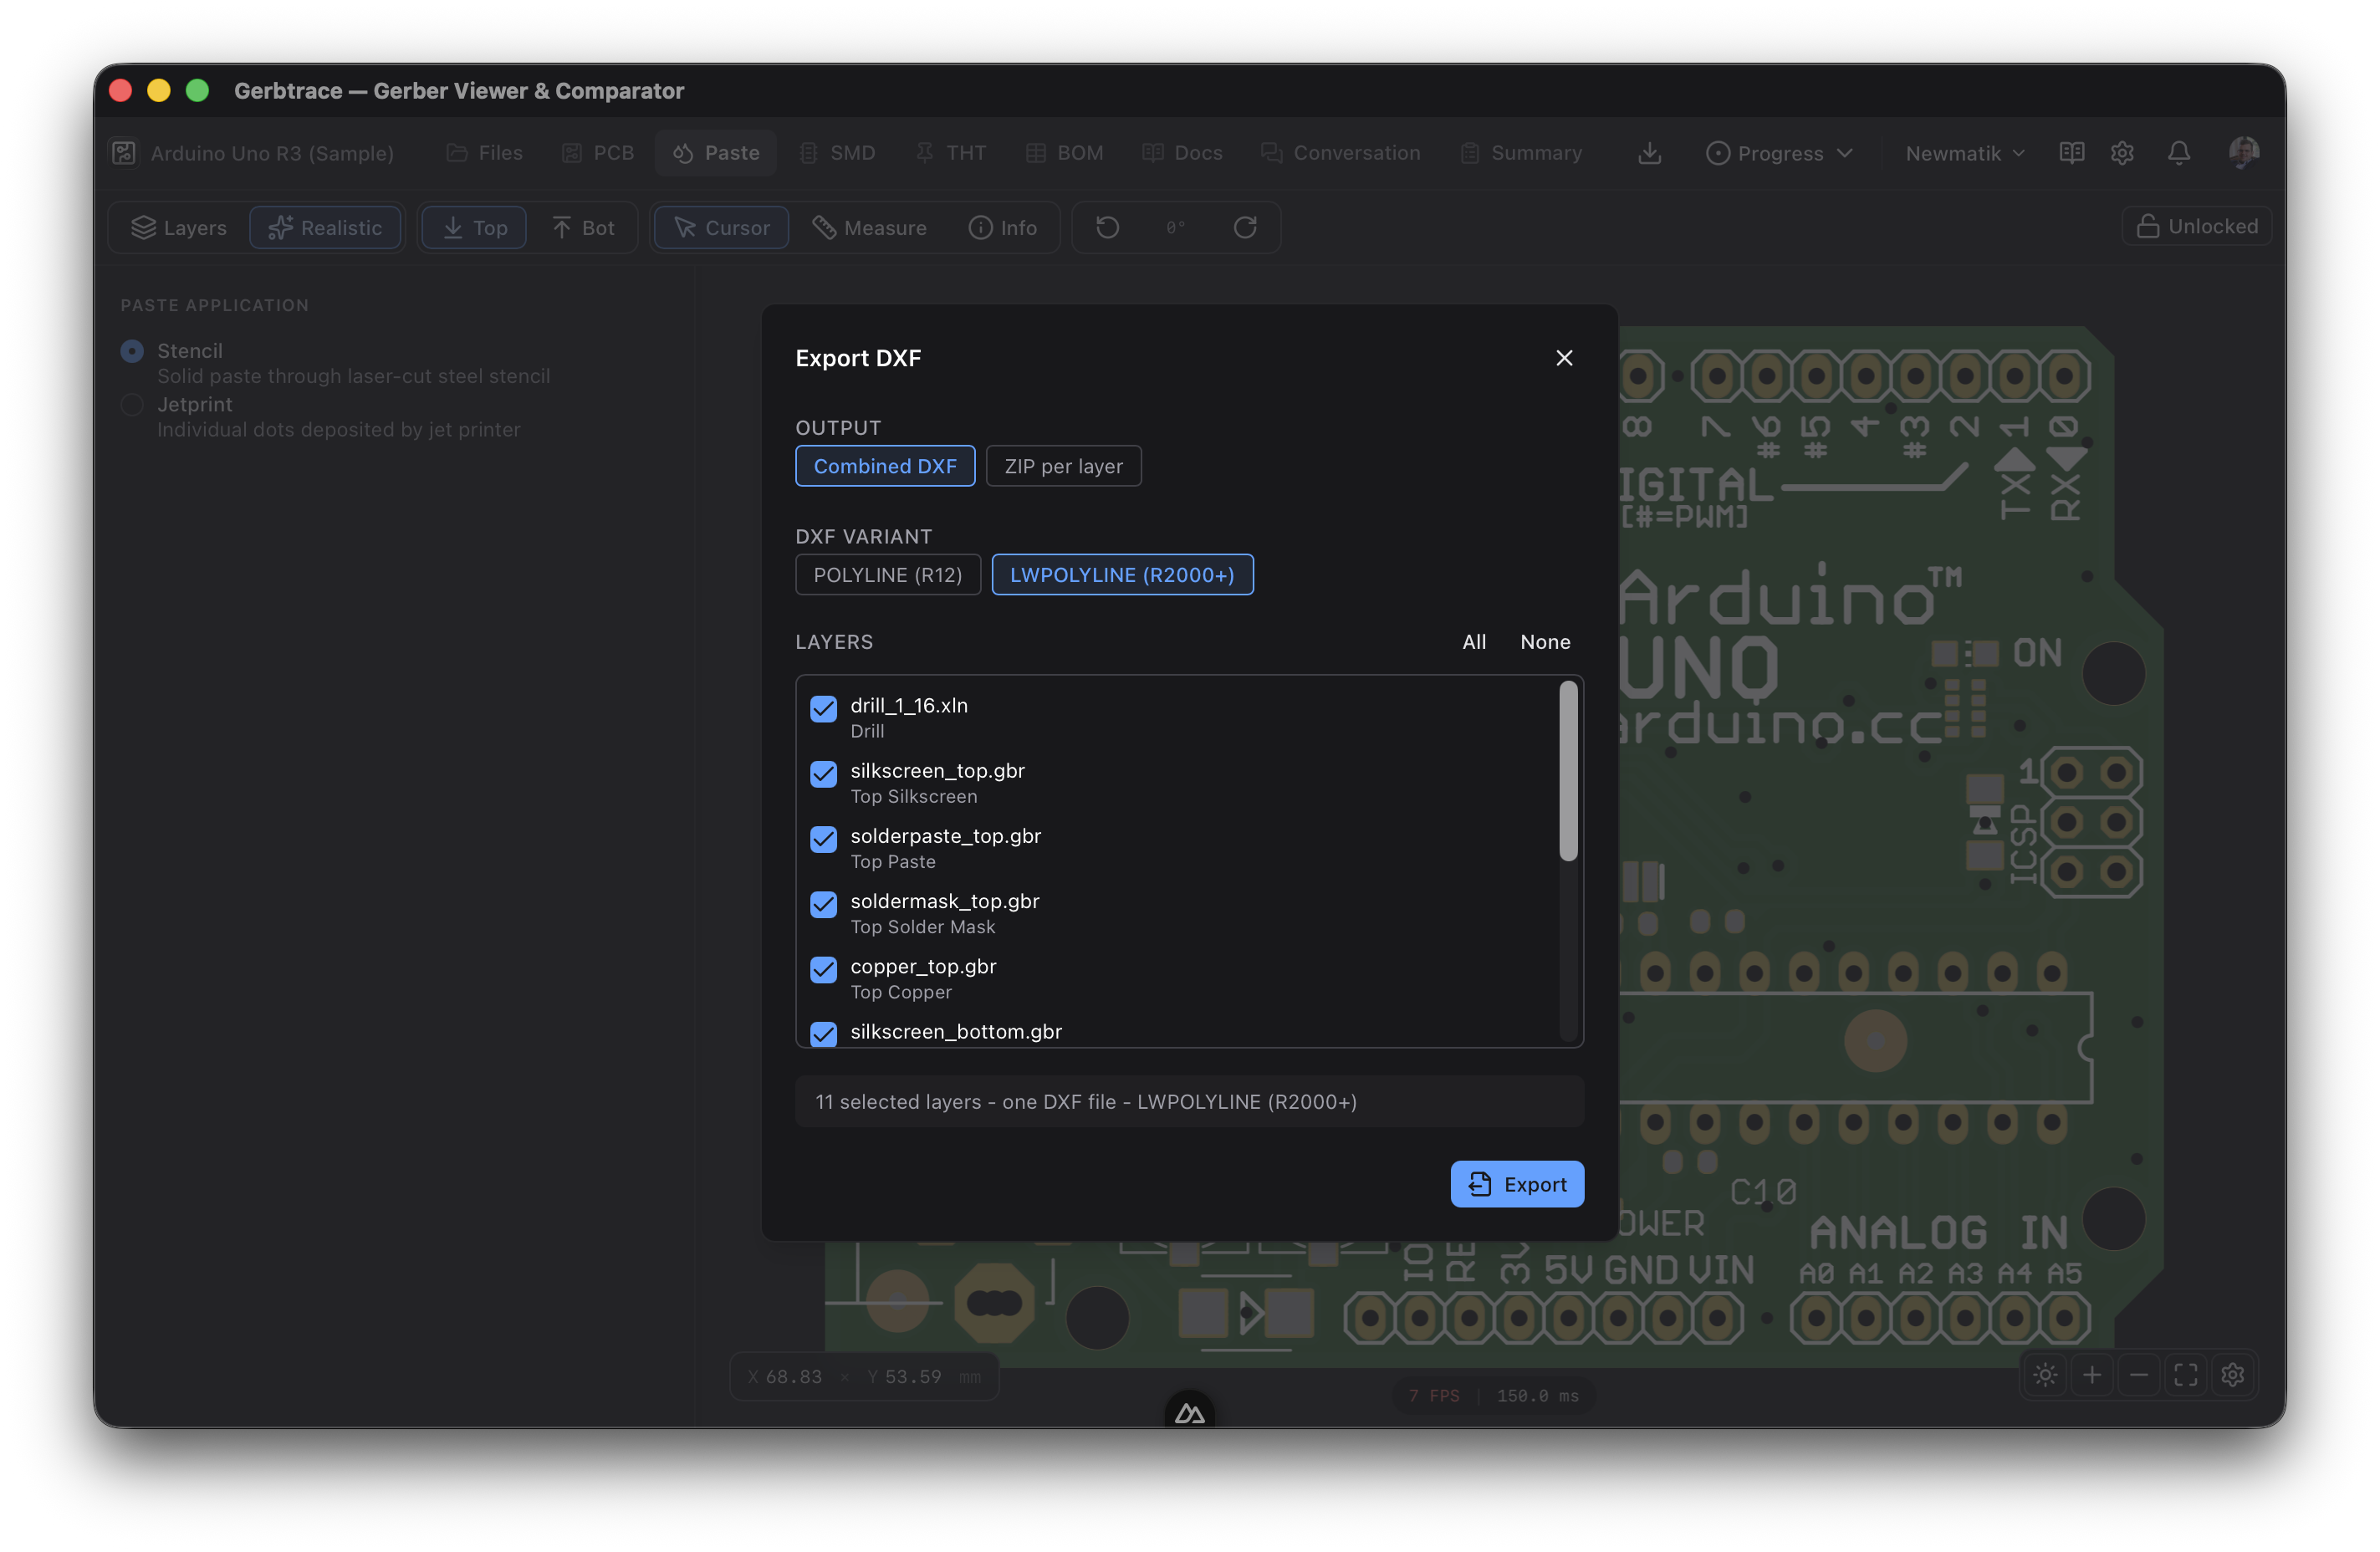
Task: Toggle Realistic view mode
Action: click(x=325, y=228)
